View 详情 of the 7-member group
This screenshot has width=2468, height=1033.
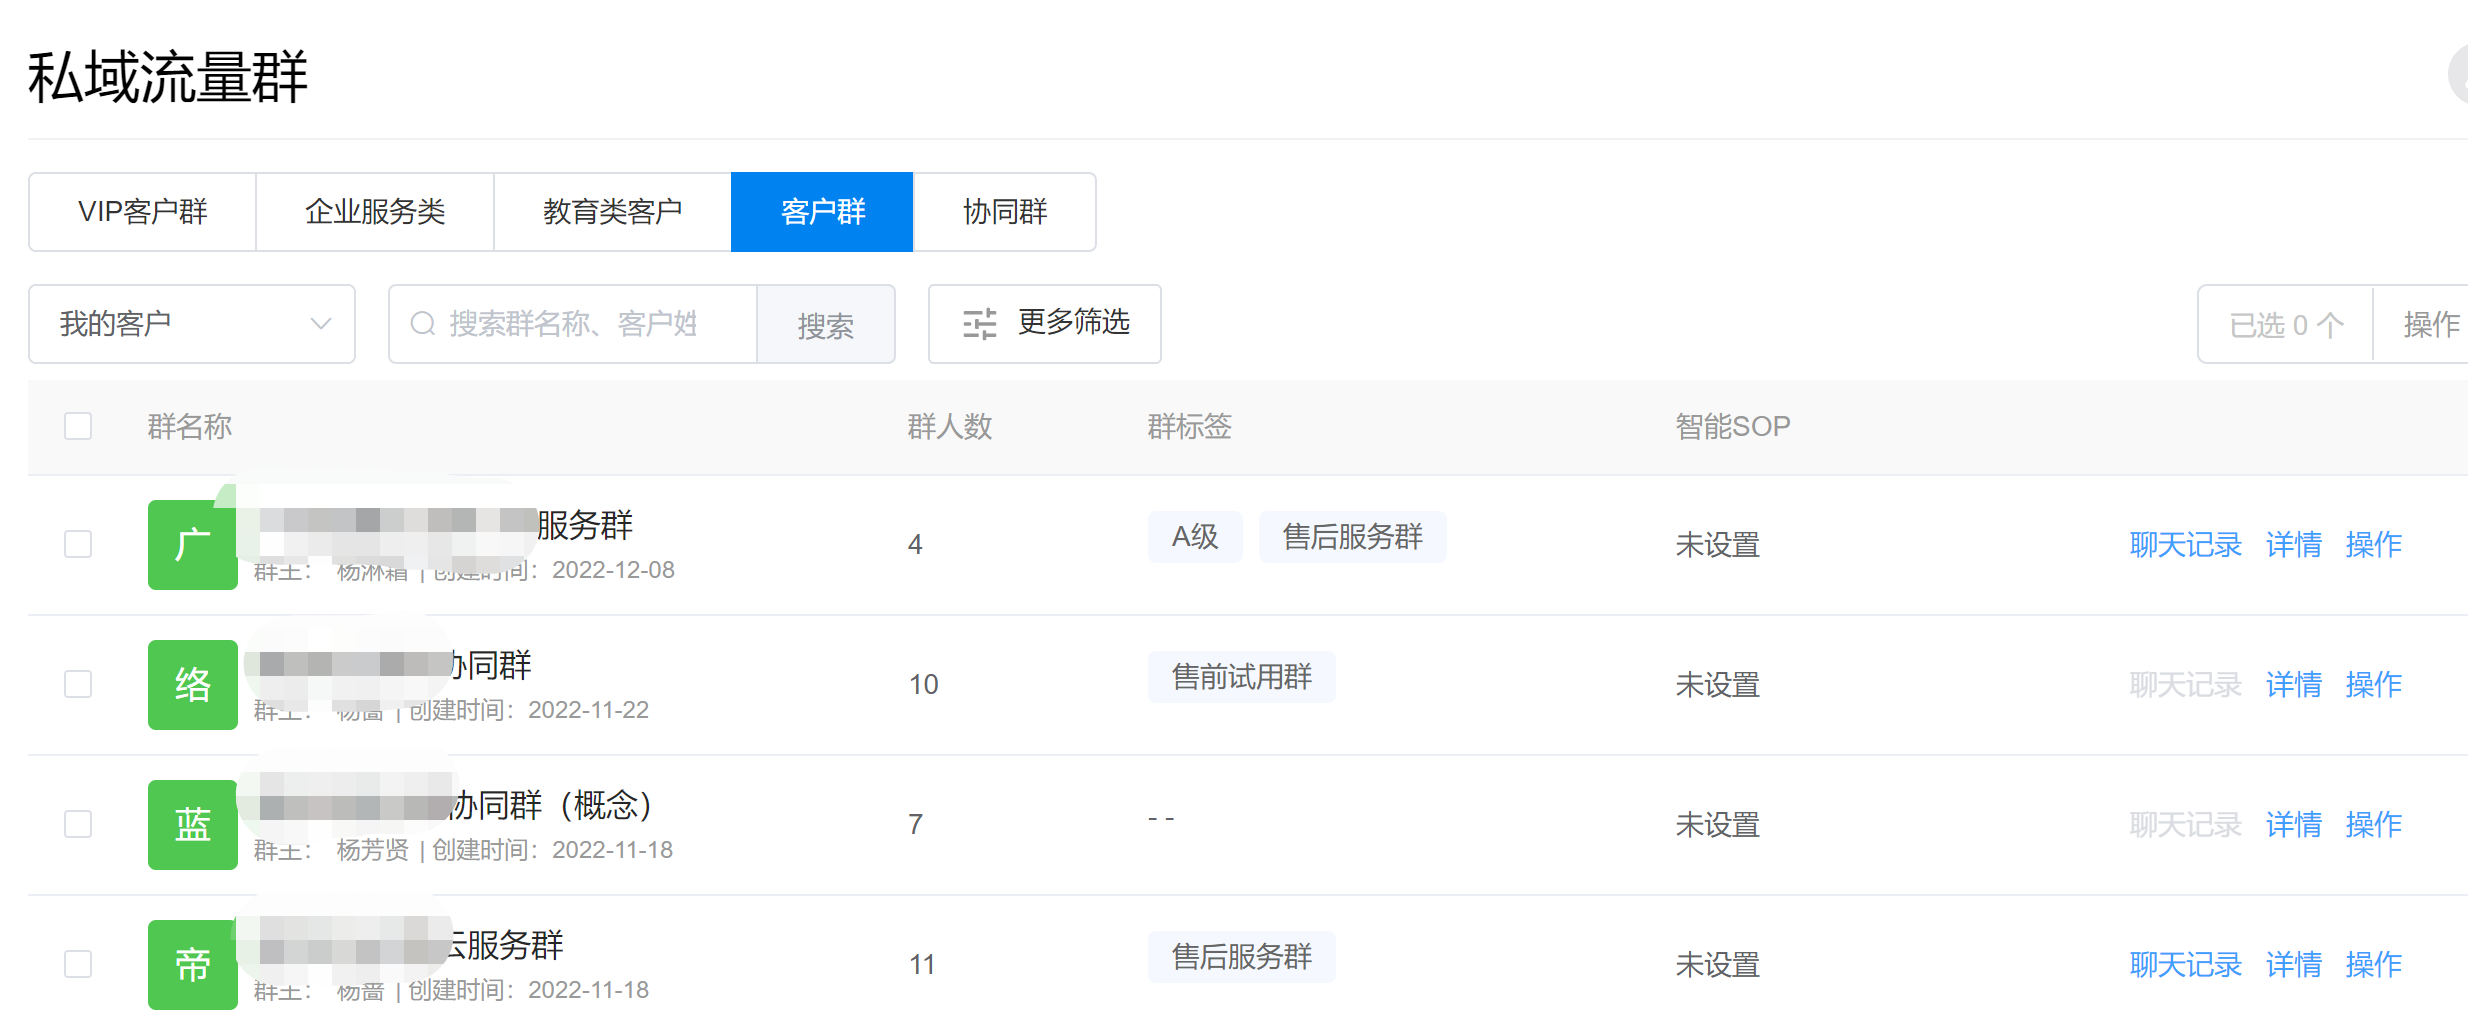[2293, 825]
